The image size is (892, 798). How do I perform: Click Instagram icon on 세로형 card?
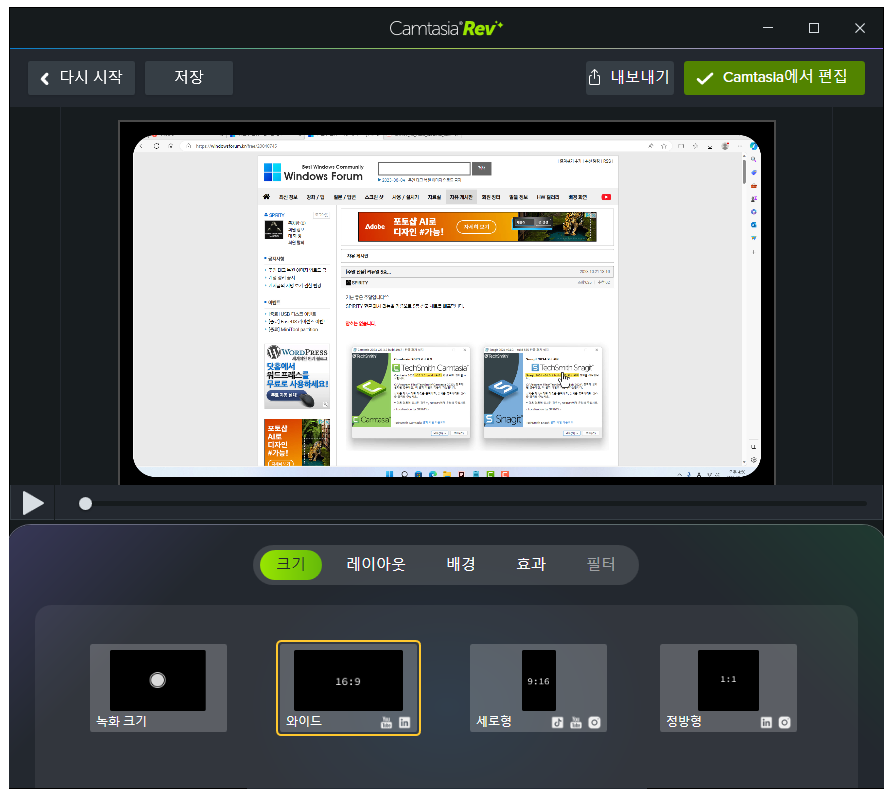pos(594,722)
